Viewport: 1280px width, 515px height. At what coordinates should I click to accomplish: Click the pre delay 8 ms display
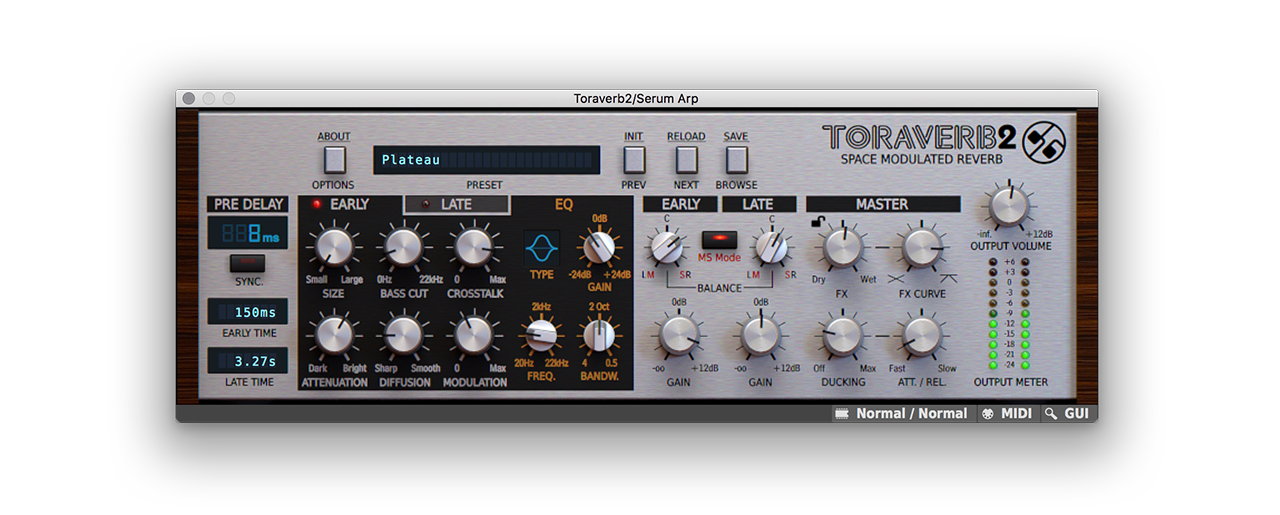248,234
